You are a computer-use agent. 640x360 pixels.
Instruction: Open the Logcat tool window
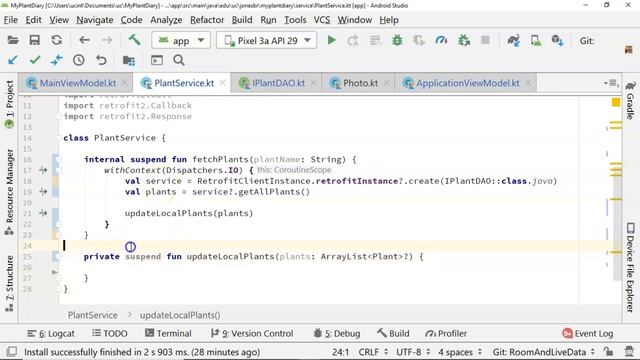(51, 333)
